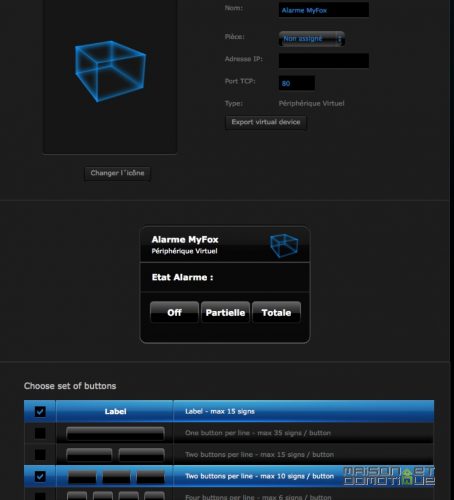Click 'Two buttons per line - max 15 signs' text
This screenshot has width=454, height=500.
[x=259, y=454]
